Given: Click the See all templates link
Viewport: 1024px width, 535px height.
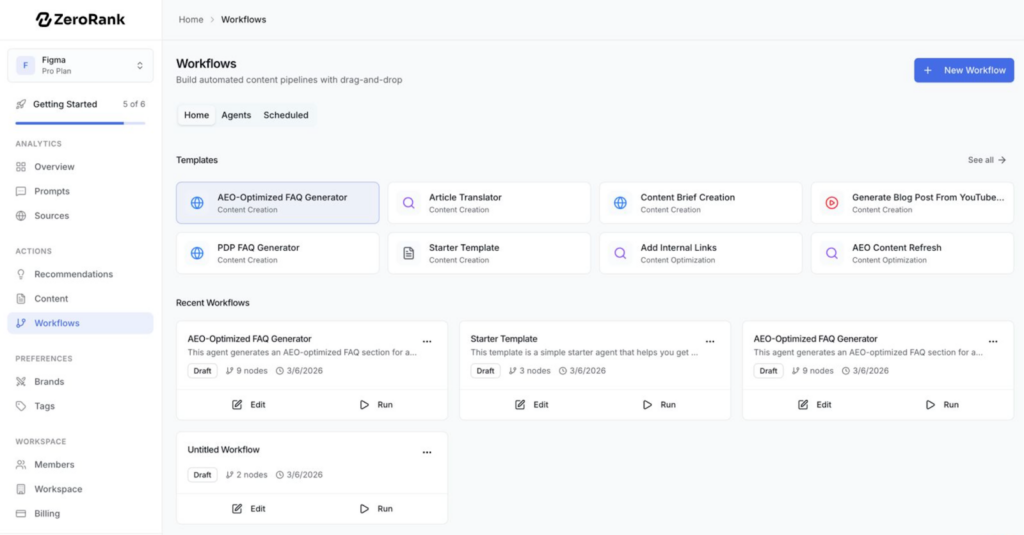Looking at the screenshot, I should coord(986,160).
